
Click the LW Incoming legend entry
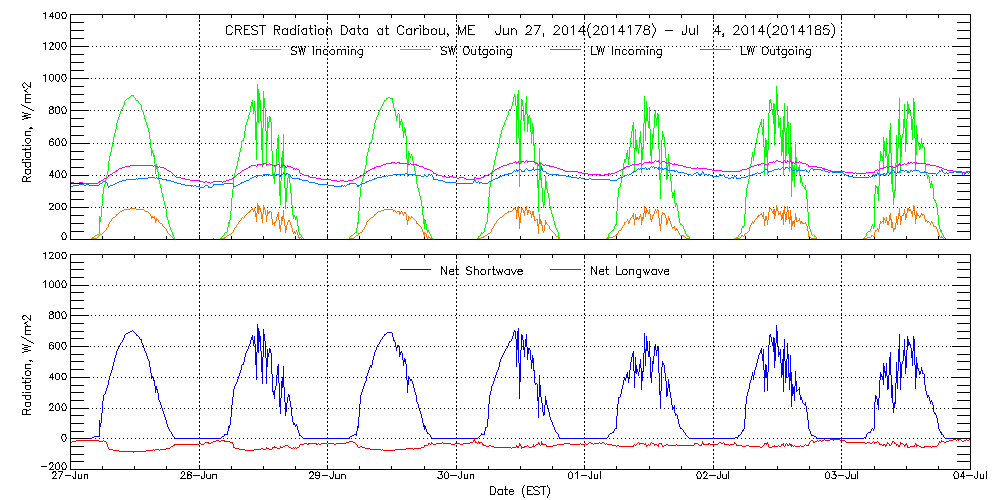click(620, 51)
